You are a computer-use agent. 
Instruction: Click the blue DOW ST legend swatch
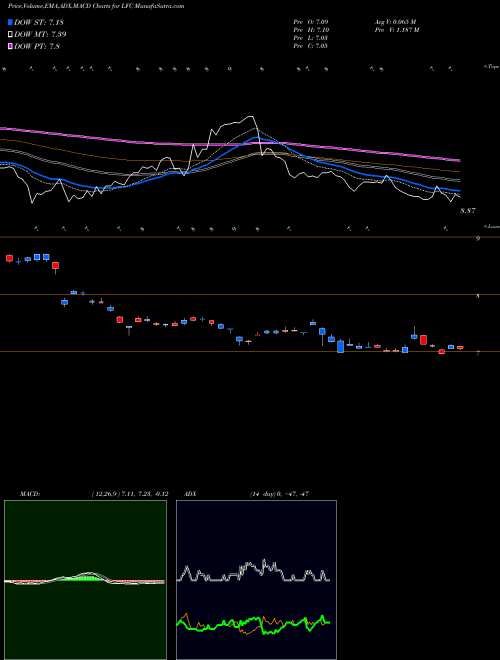pos(10,22)
